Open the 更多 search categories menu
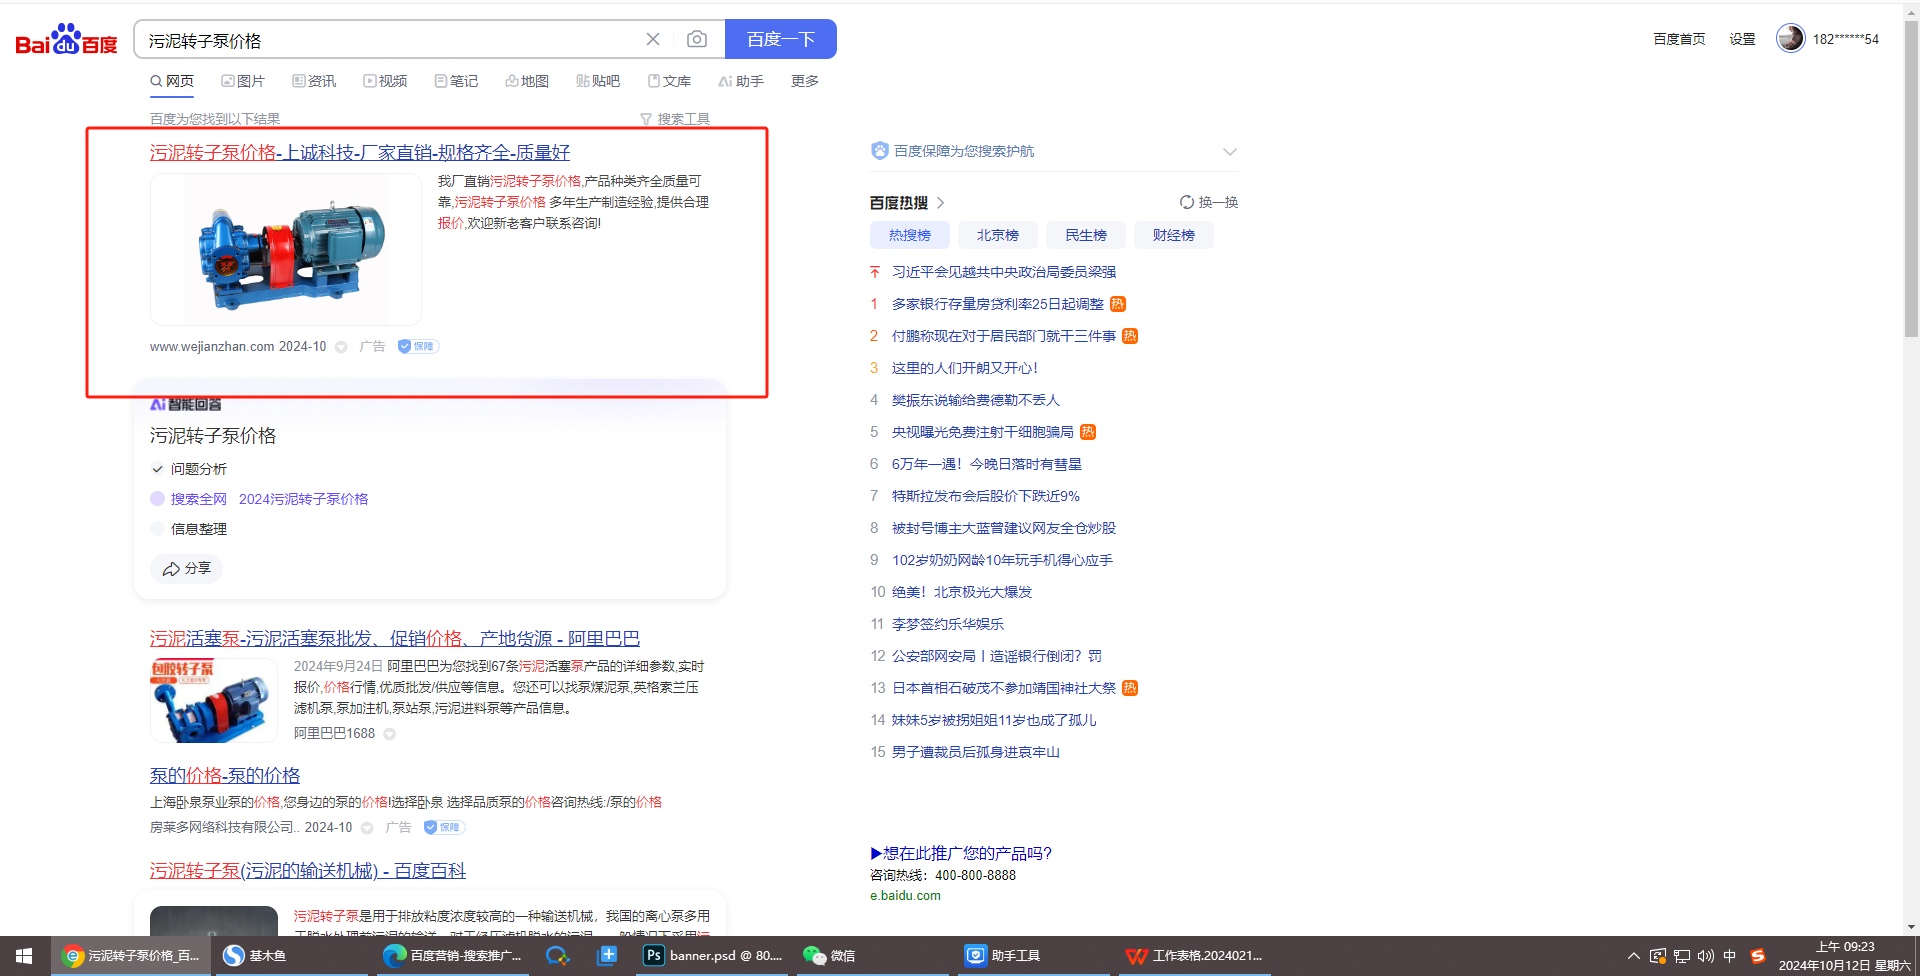Viewport: 1920px width, 976px height. coord(804,81)
